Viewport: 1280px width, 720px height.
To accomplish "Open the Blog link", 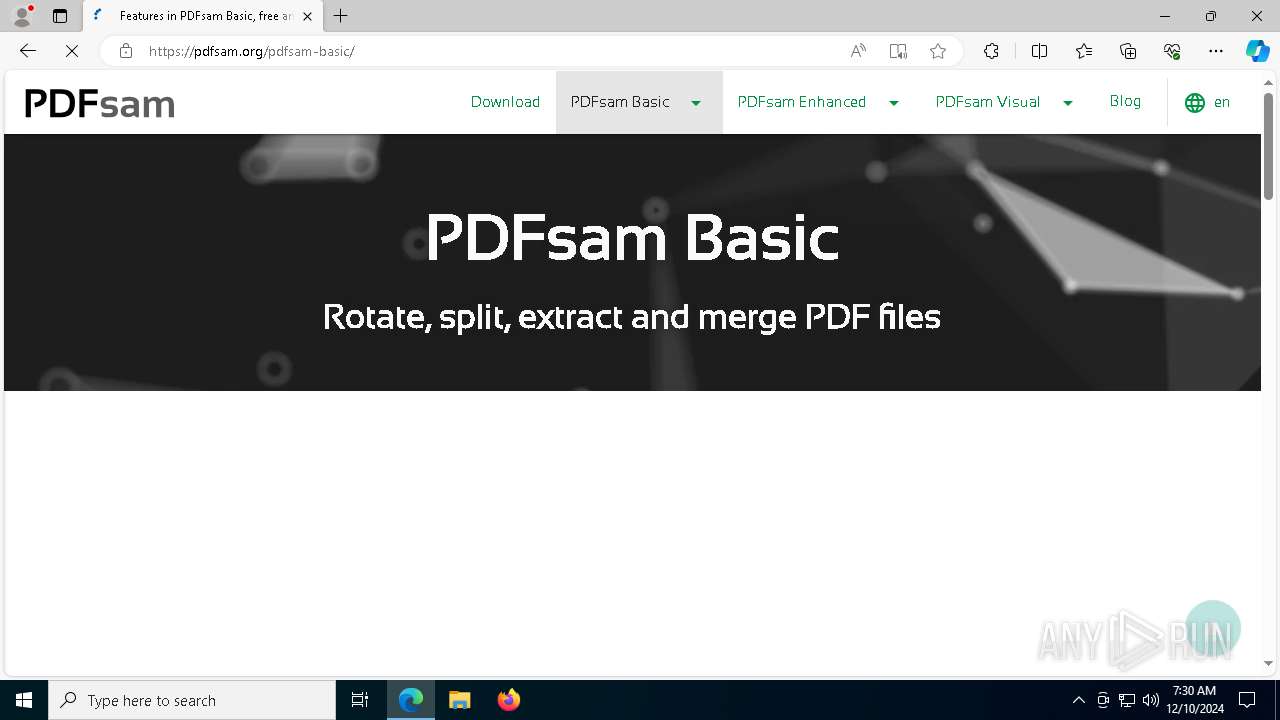I will (x=1125, y=101).
